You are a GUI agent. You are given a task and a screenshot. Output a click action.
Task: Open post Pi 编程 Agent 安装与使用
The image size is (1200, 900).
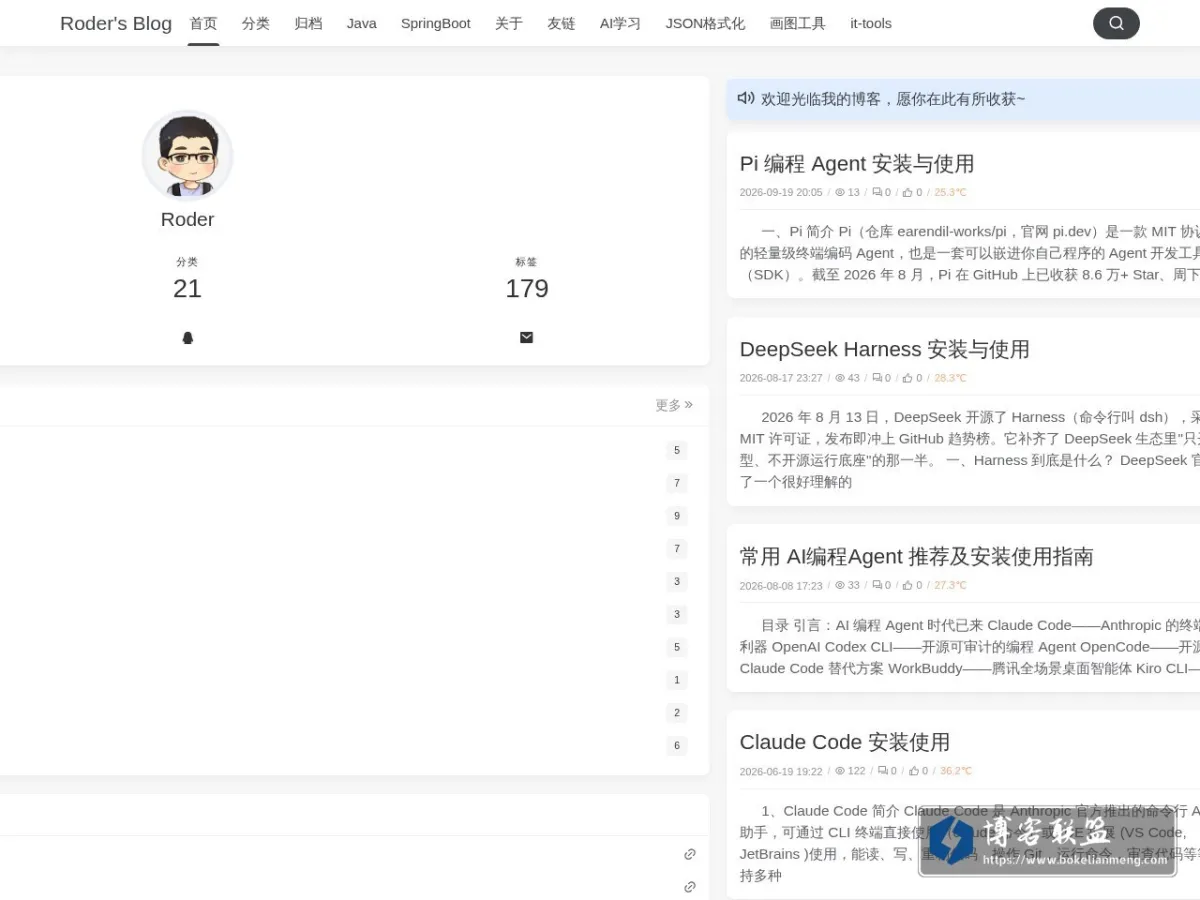[x=857, y=163]
